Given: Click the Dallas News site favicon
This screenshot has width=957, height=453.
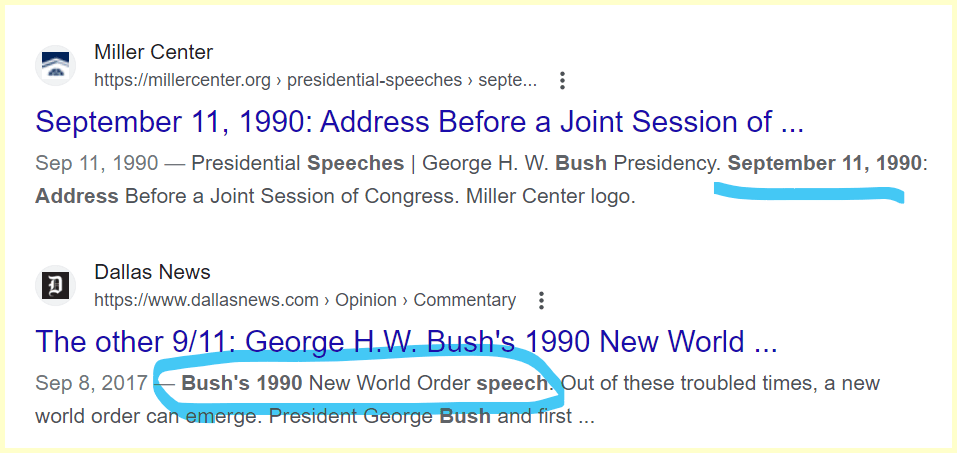Looking at the screenshot, I should [56, 286].
